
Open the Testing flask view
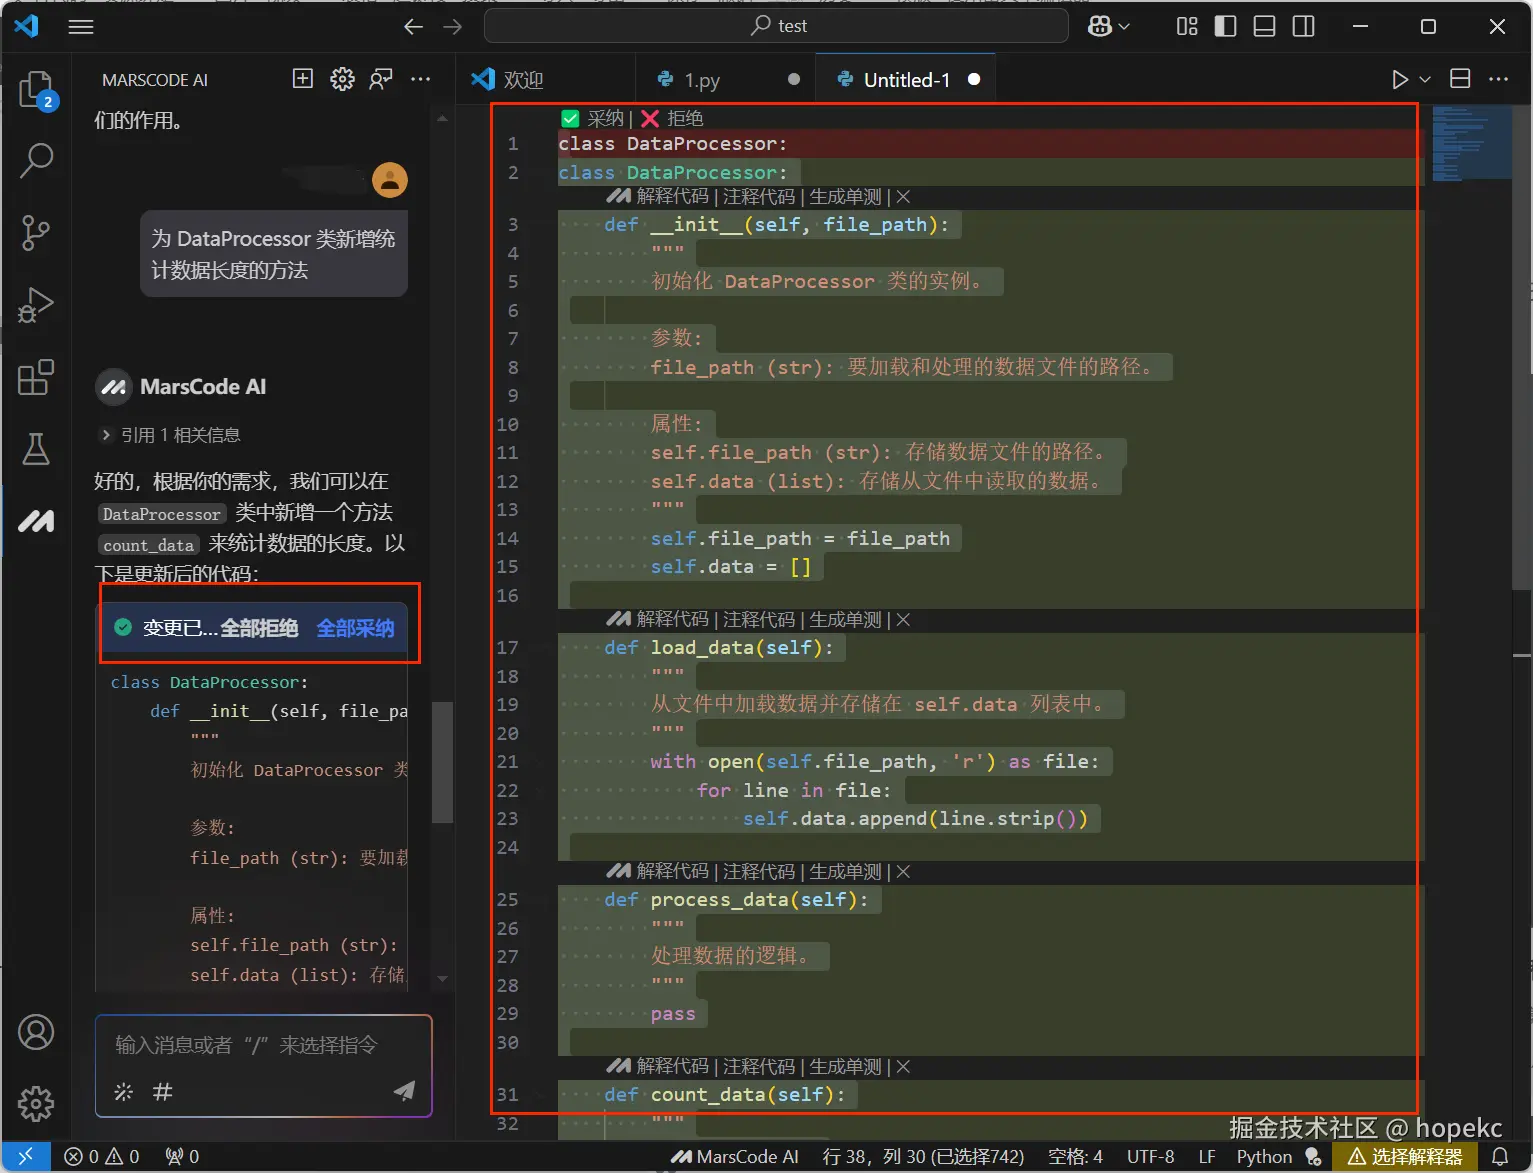point(36,449)
